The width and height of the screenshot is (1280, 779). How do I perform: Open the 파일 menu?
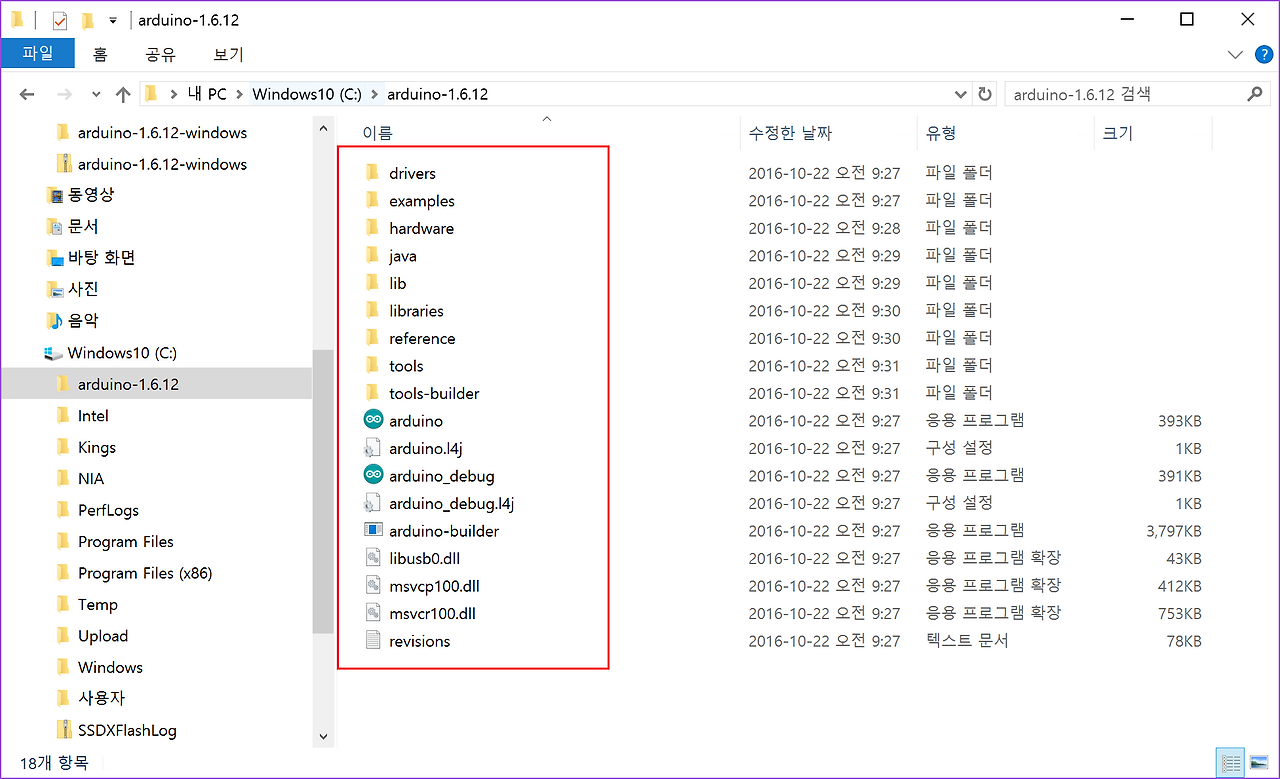(x=38, y=54)
